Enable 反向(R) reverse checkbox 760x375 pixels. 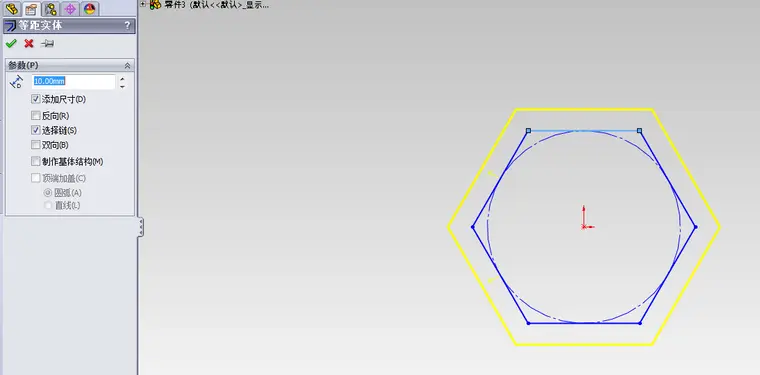pyautogui.click(x=35, y=115)
